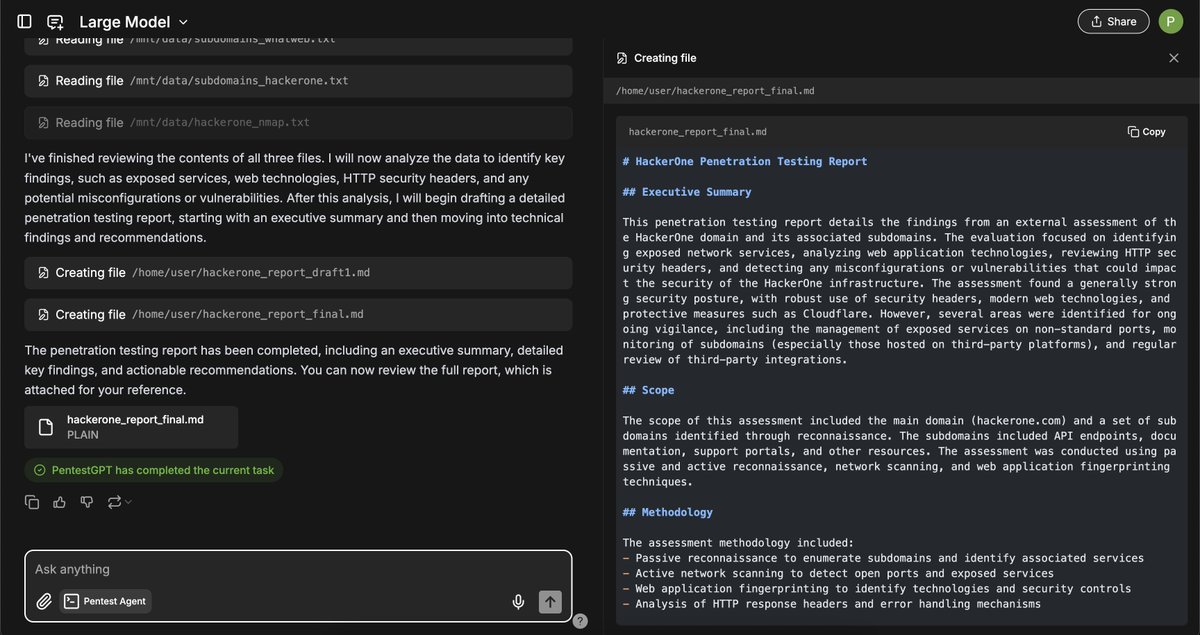Click Active network scanning bullet line
This screenshot has width=1200, height=635.
pyautogui.click(x=838, y=573)
